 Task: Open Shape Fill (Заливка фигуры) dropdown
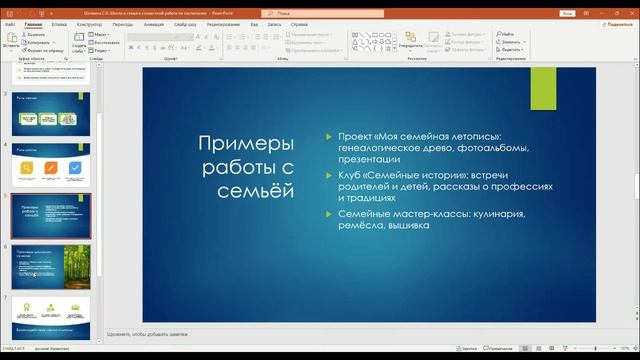point(465,35)
